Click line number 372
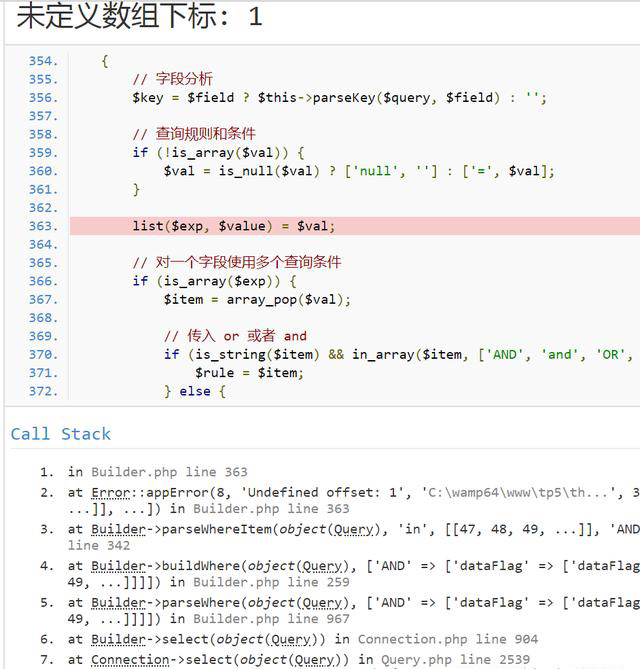640x669 pixels. [43, 391]
